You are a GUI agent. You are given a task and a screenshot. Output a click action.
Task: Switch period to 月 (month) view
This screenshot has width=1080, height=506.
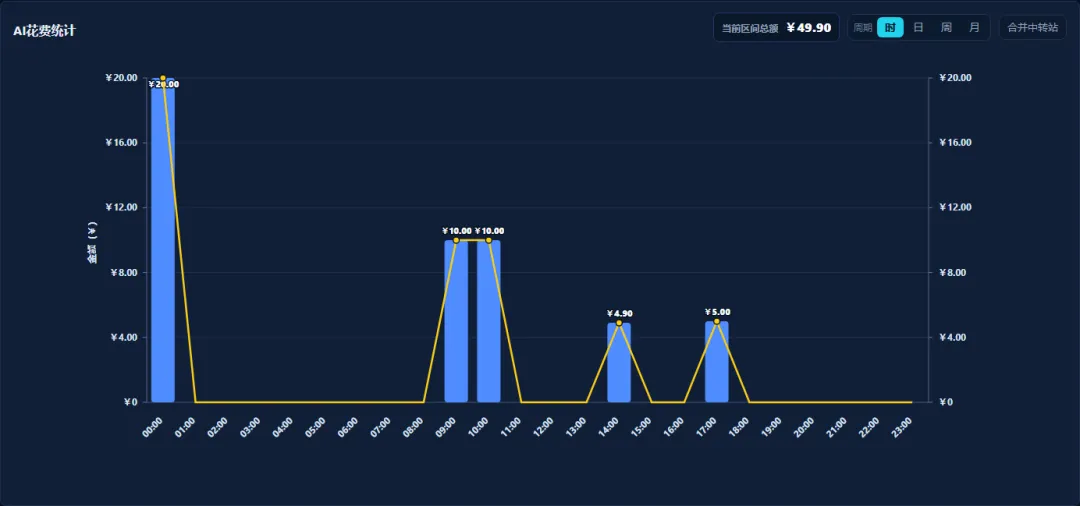974,28
